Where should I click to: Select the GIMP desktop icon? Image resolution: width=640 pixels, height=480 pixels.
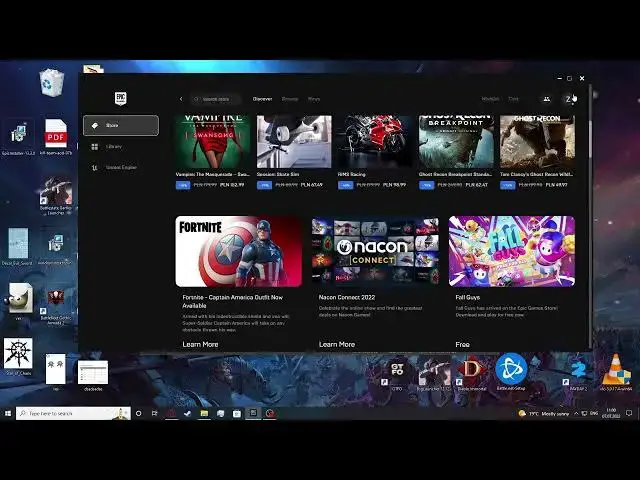pos(19,300)
